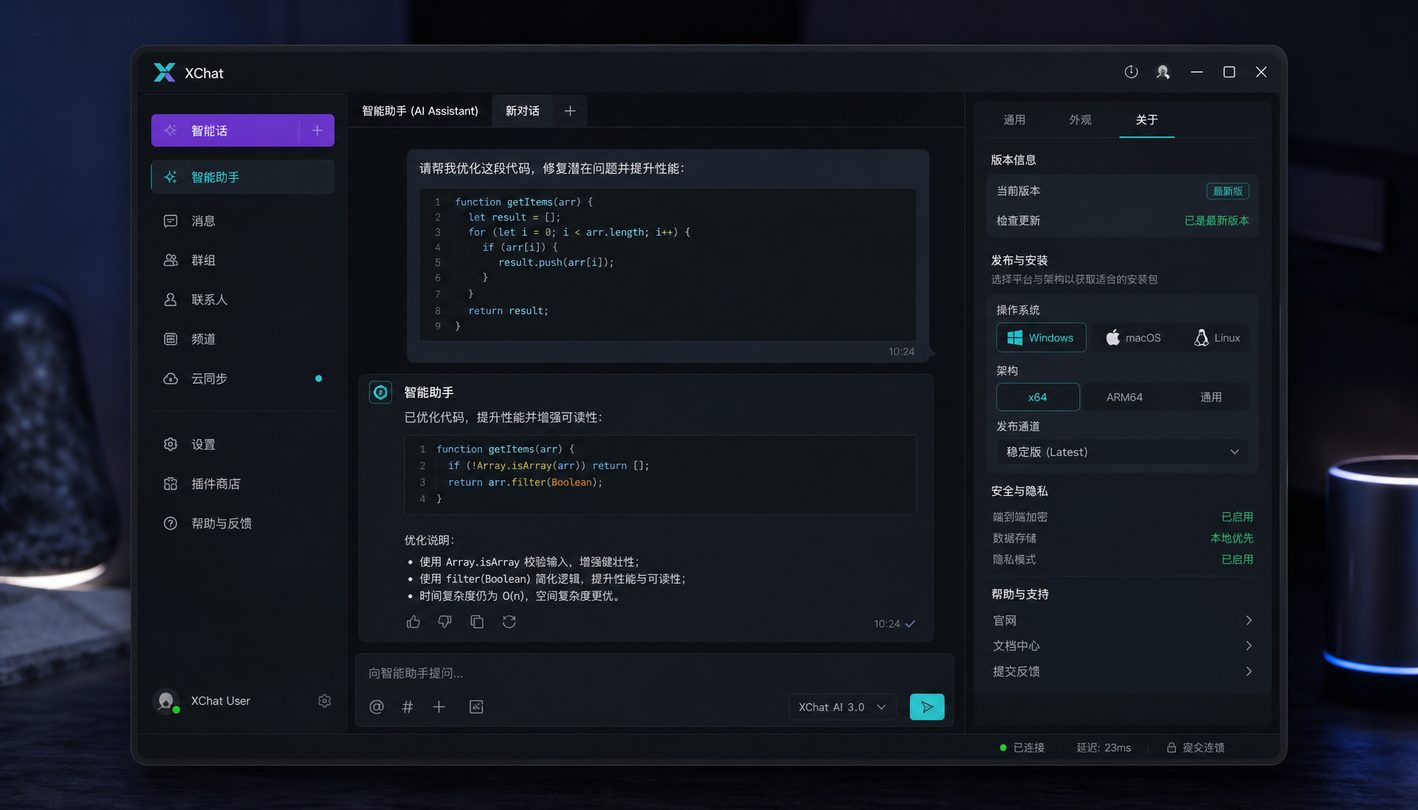
Task: Select ARM64 architecture option
Action: tap(1124, 397)
